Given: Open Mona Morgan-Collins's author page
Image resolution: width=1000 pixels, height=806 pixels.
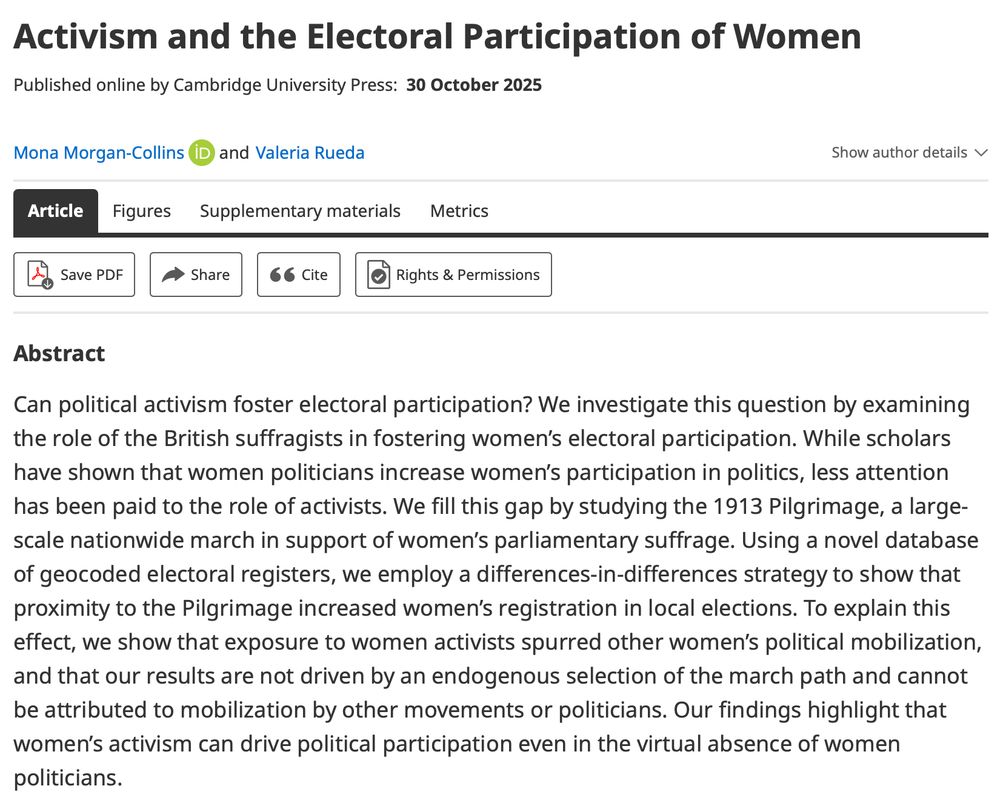Looking at the screenshot, I should click(x=97, y=152).
